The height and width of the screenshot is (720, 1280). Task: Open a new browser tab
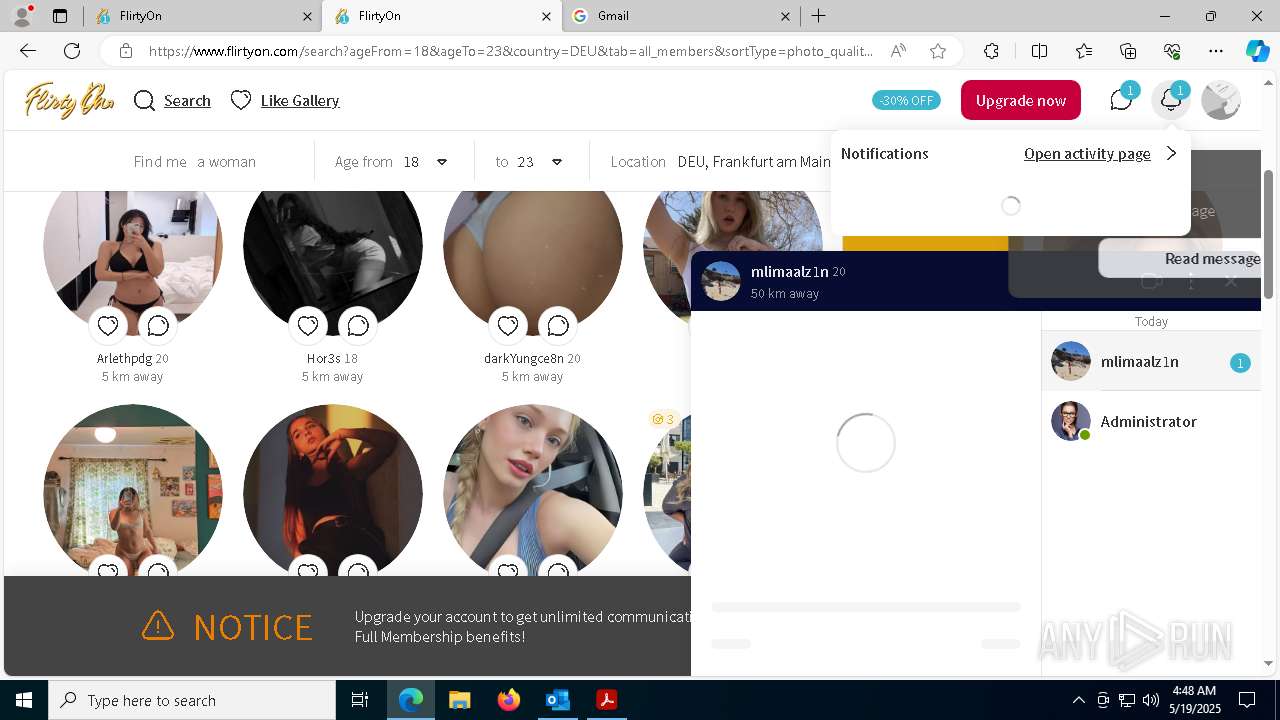(x=818, y=16)
